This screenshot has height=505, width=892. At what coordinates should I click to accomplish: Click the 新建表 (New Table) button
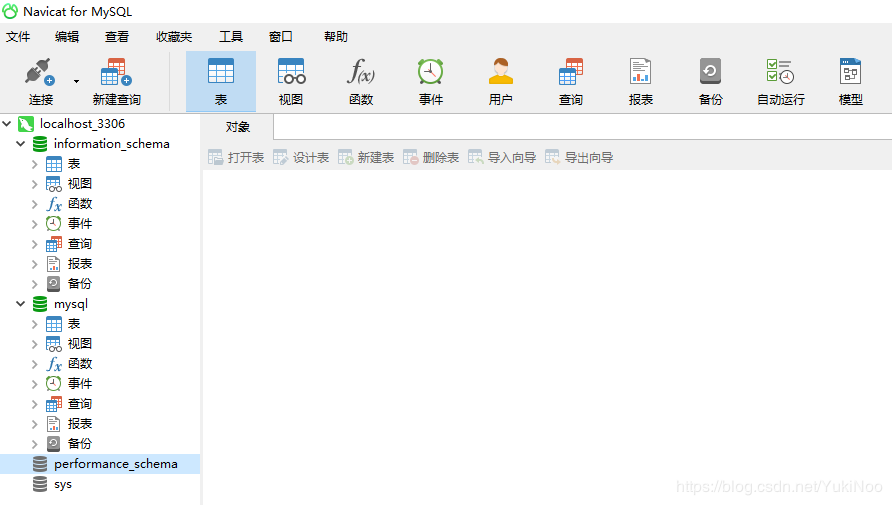[366, 158]
